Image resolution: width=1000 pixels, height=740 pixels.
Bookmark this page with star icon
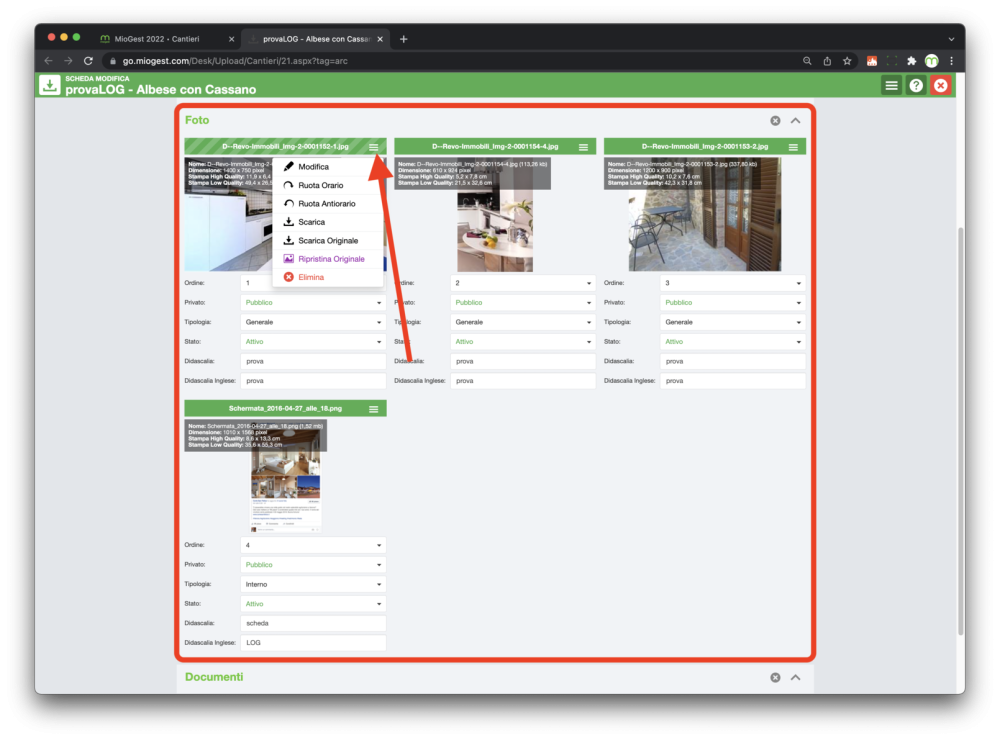[x=847, y=61]
